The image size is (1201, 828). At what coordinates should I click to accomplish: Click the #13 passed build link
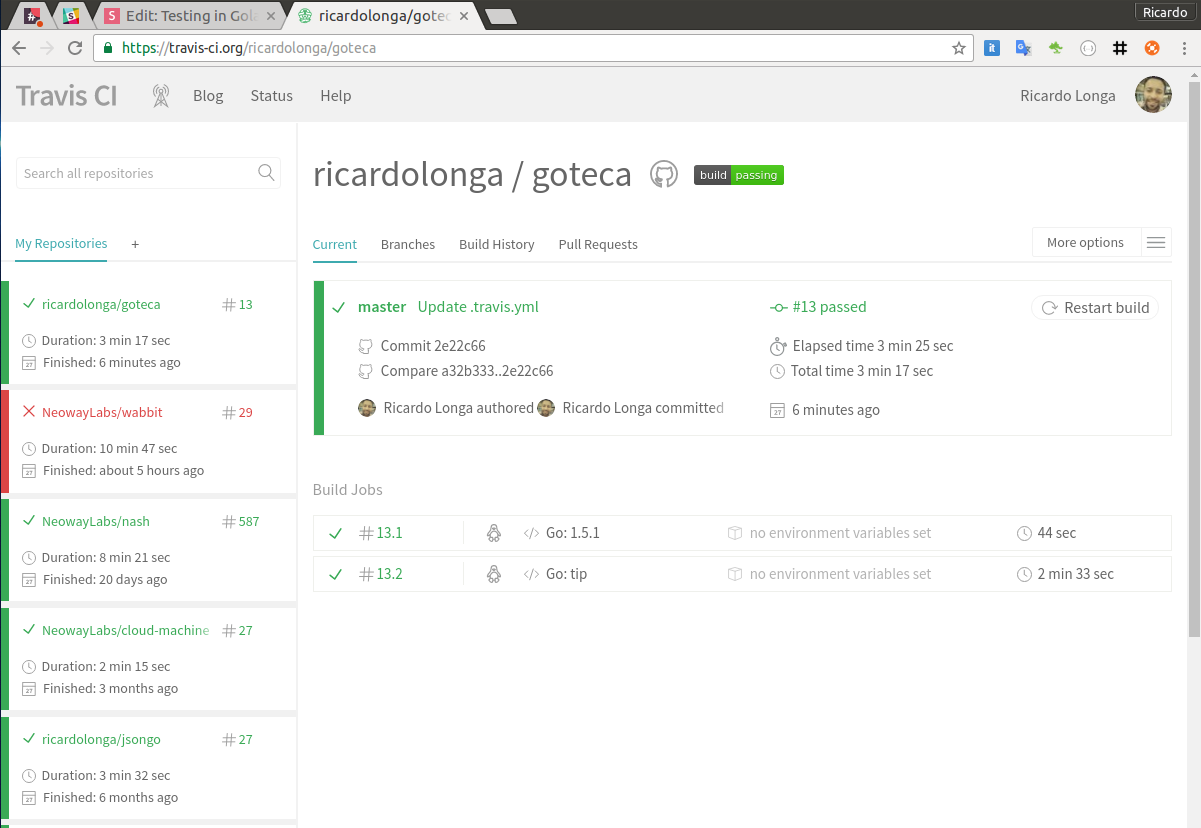[829, 307]
